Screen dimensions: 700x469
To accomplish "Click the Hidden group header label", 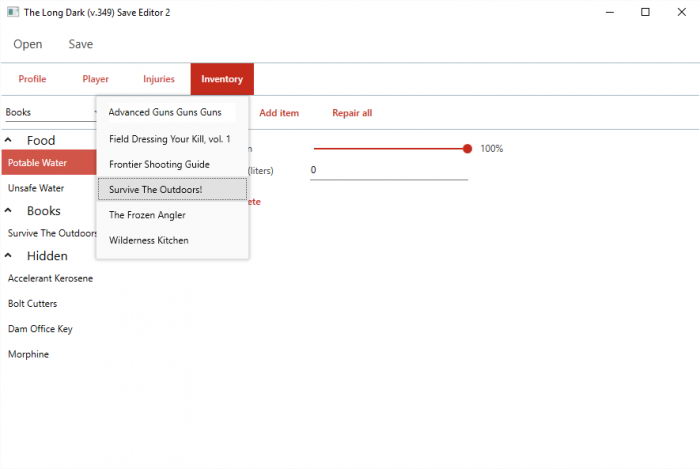I will pos(47,256).
